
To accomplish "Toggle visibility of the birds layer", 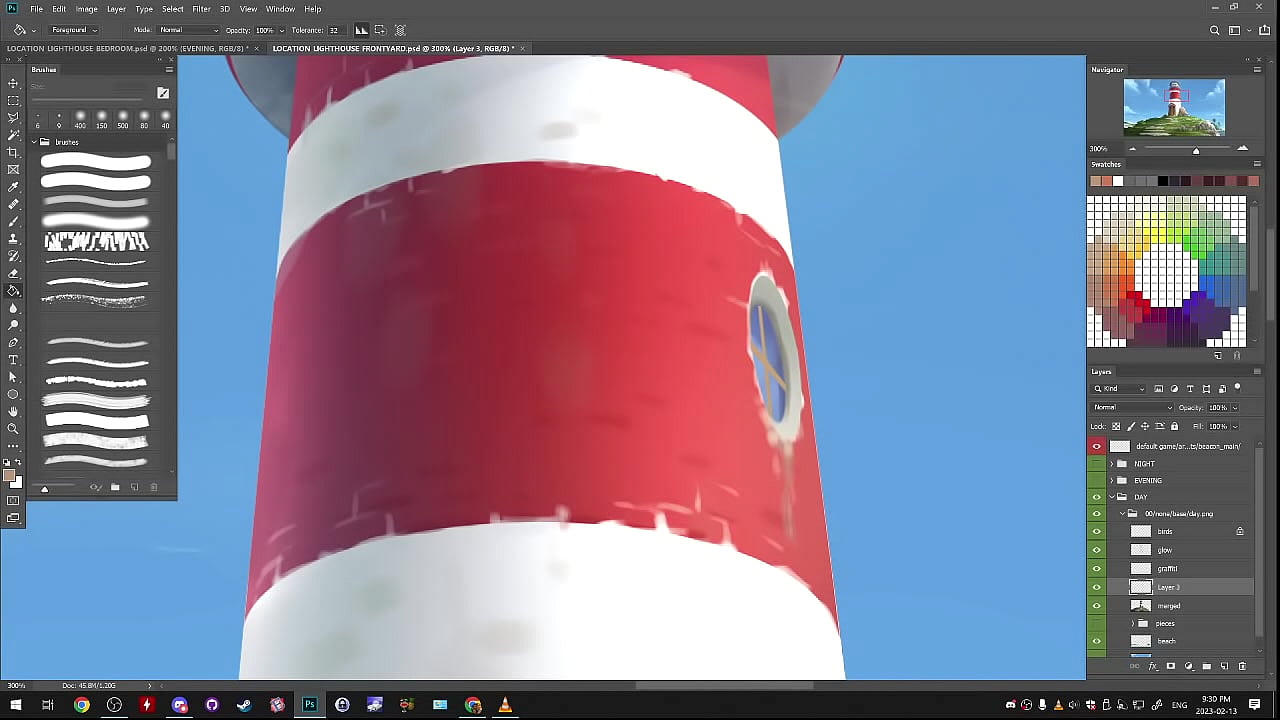I will tap(1097, 531).
